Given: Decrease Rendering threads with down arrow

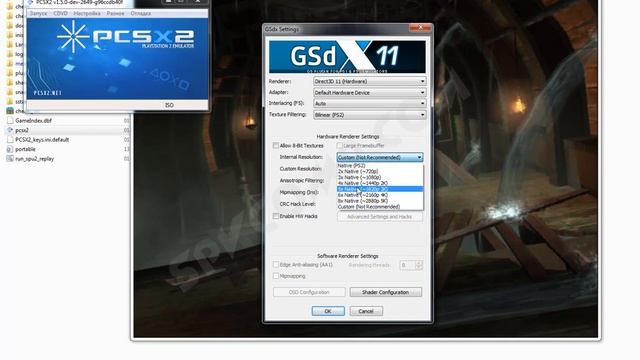Looking at the screenshot, I should click(x=418, y=268).
